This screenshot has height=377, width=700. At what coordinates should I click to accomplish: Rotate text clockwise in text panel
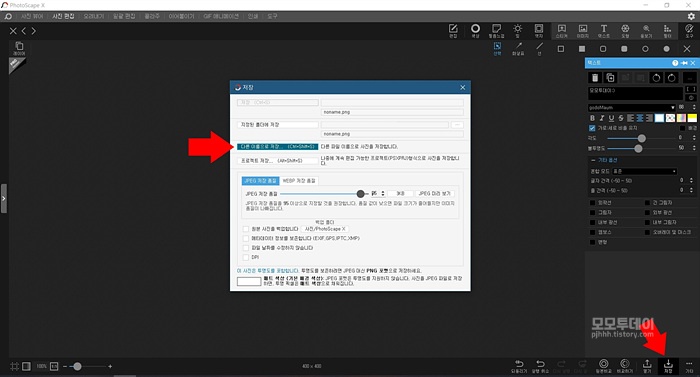(x=671, y=78)
